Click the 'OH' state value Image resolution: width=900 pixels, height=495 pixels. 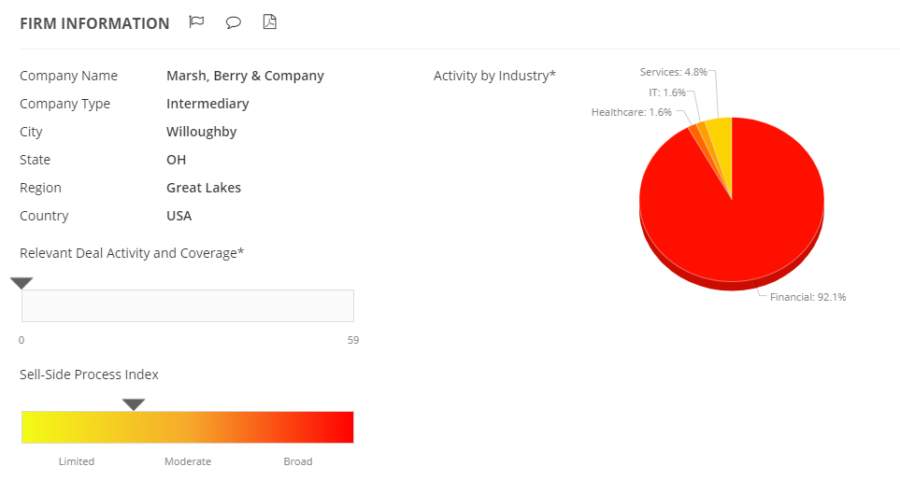point(176,160)
